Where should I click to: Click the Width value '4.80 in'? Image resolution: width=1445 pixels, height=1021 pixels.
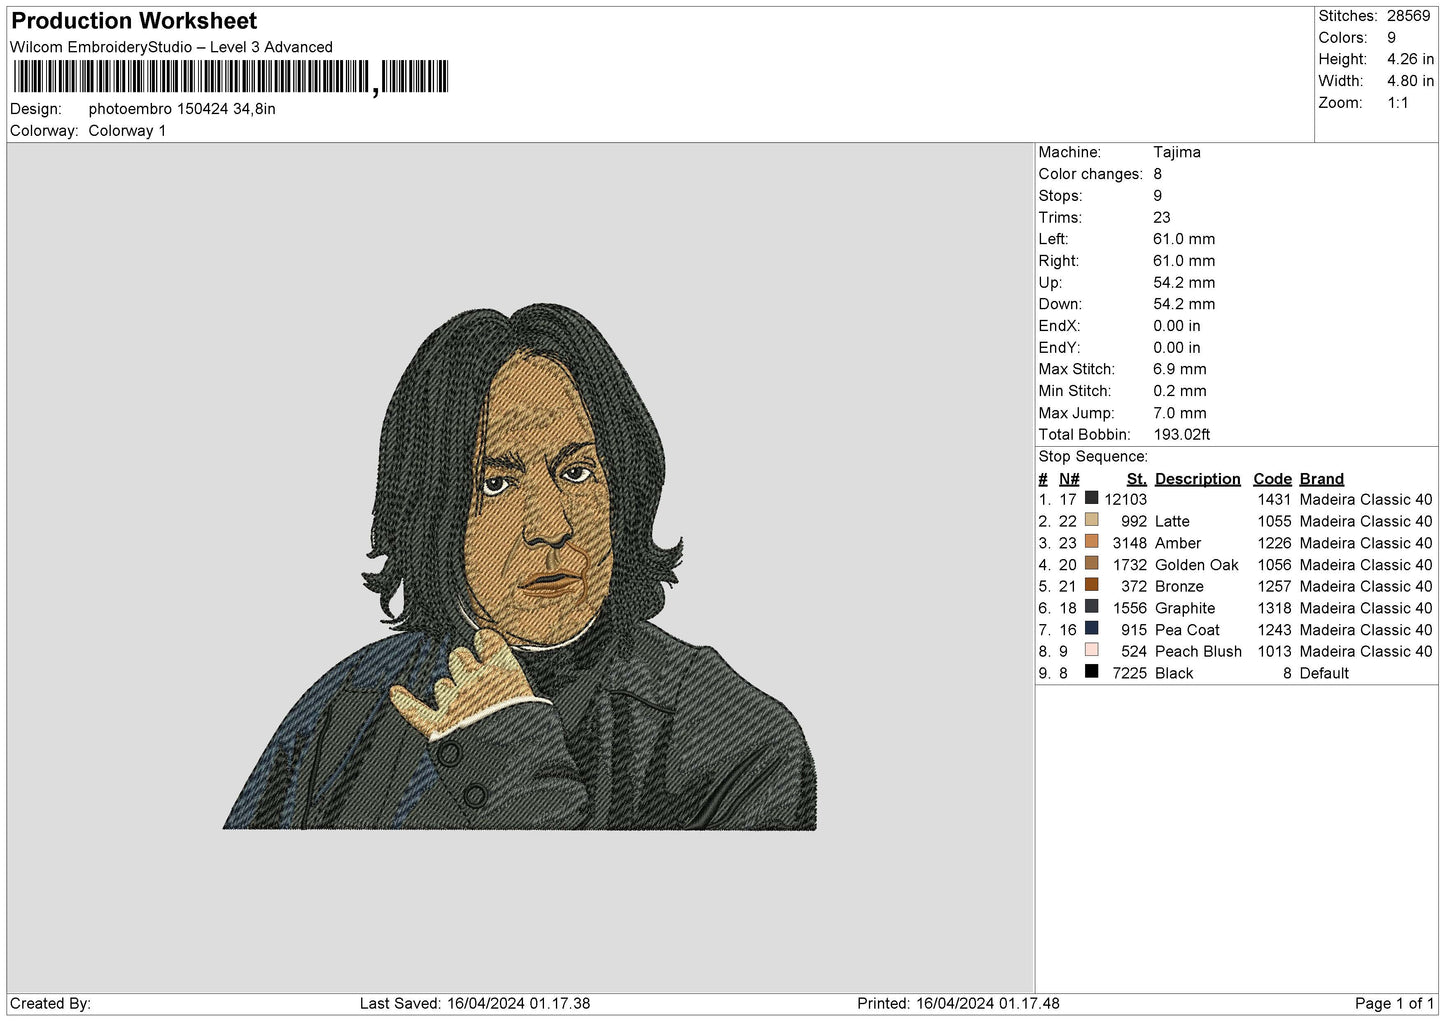click(x=1410, y=81)
